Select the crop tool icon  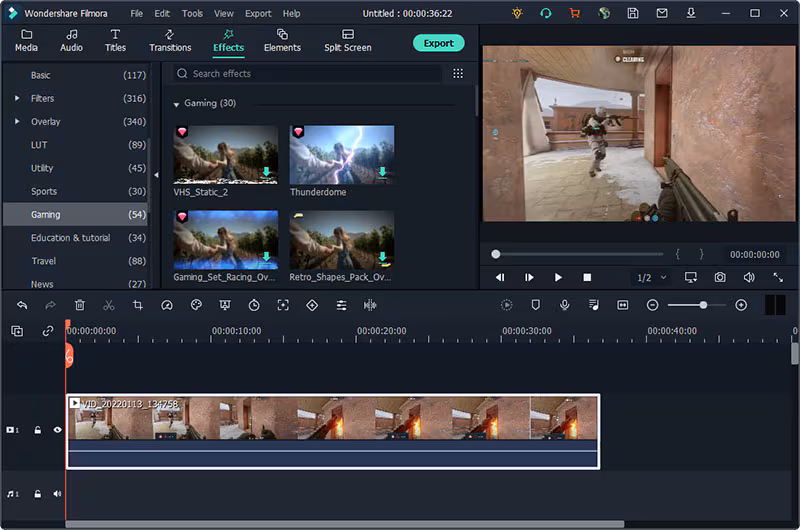tap(138, 305)
